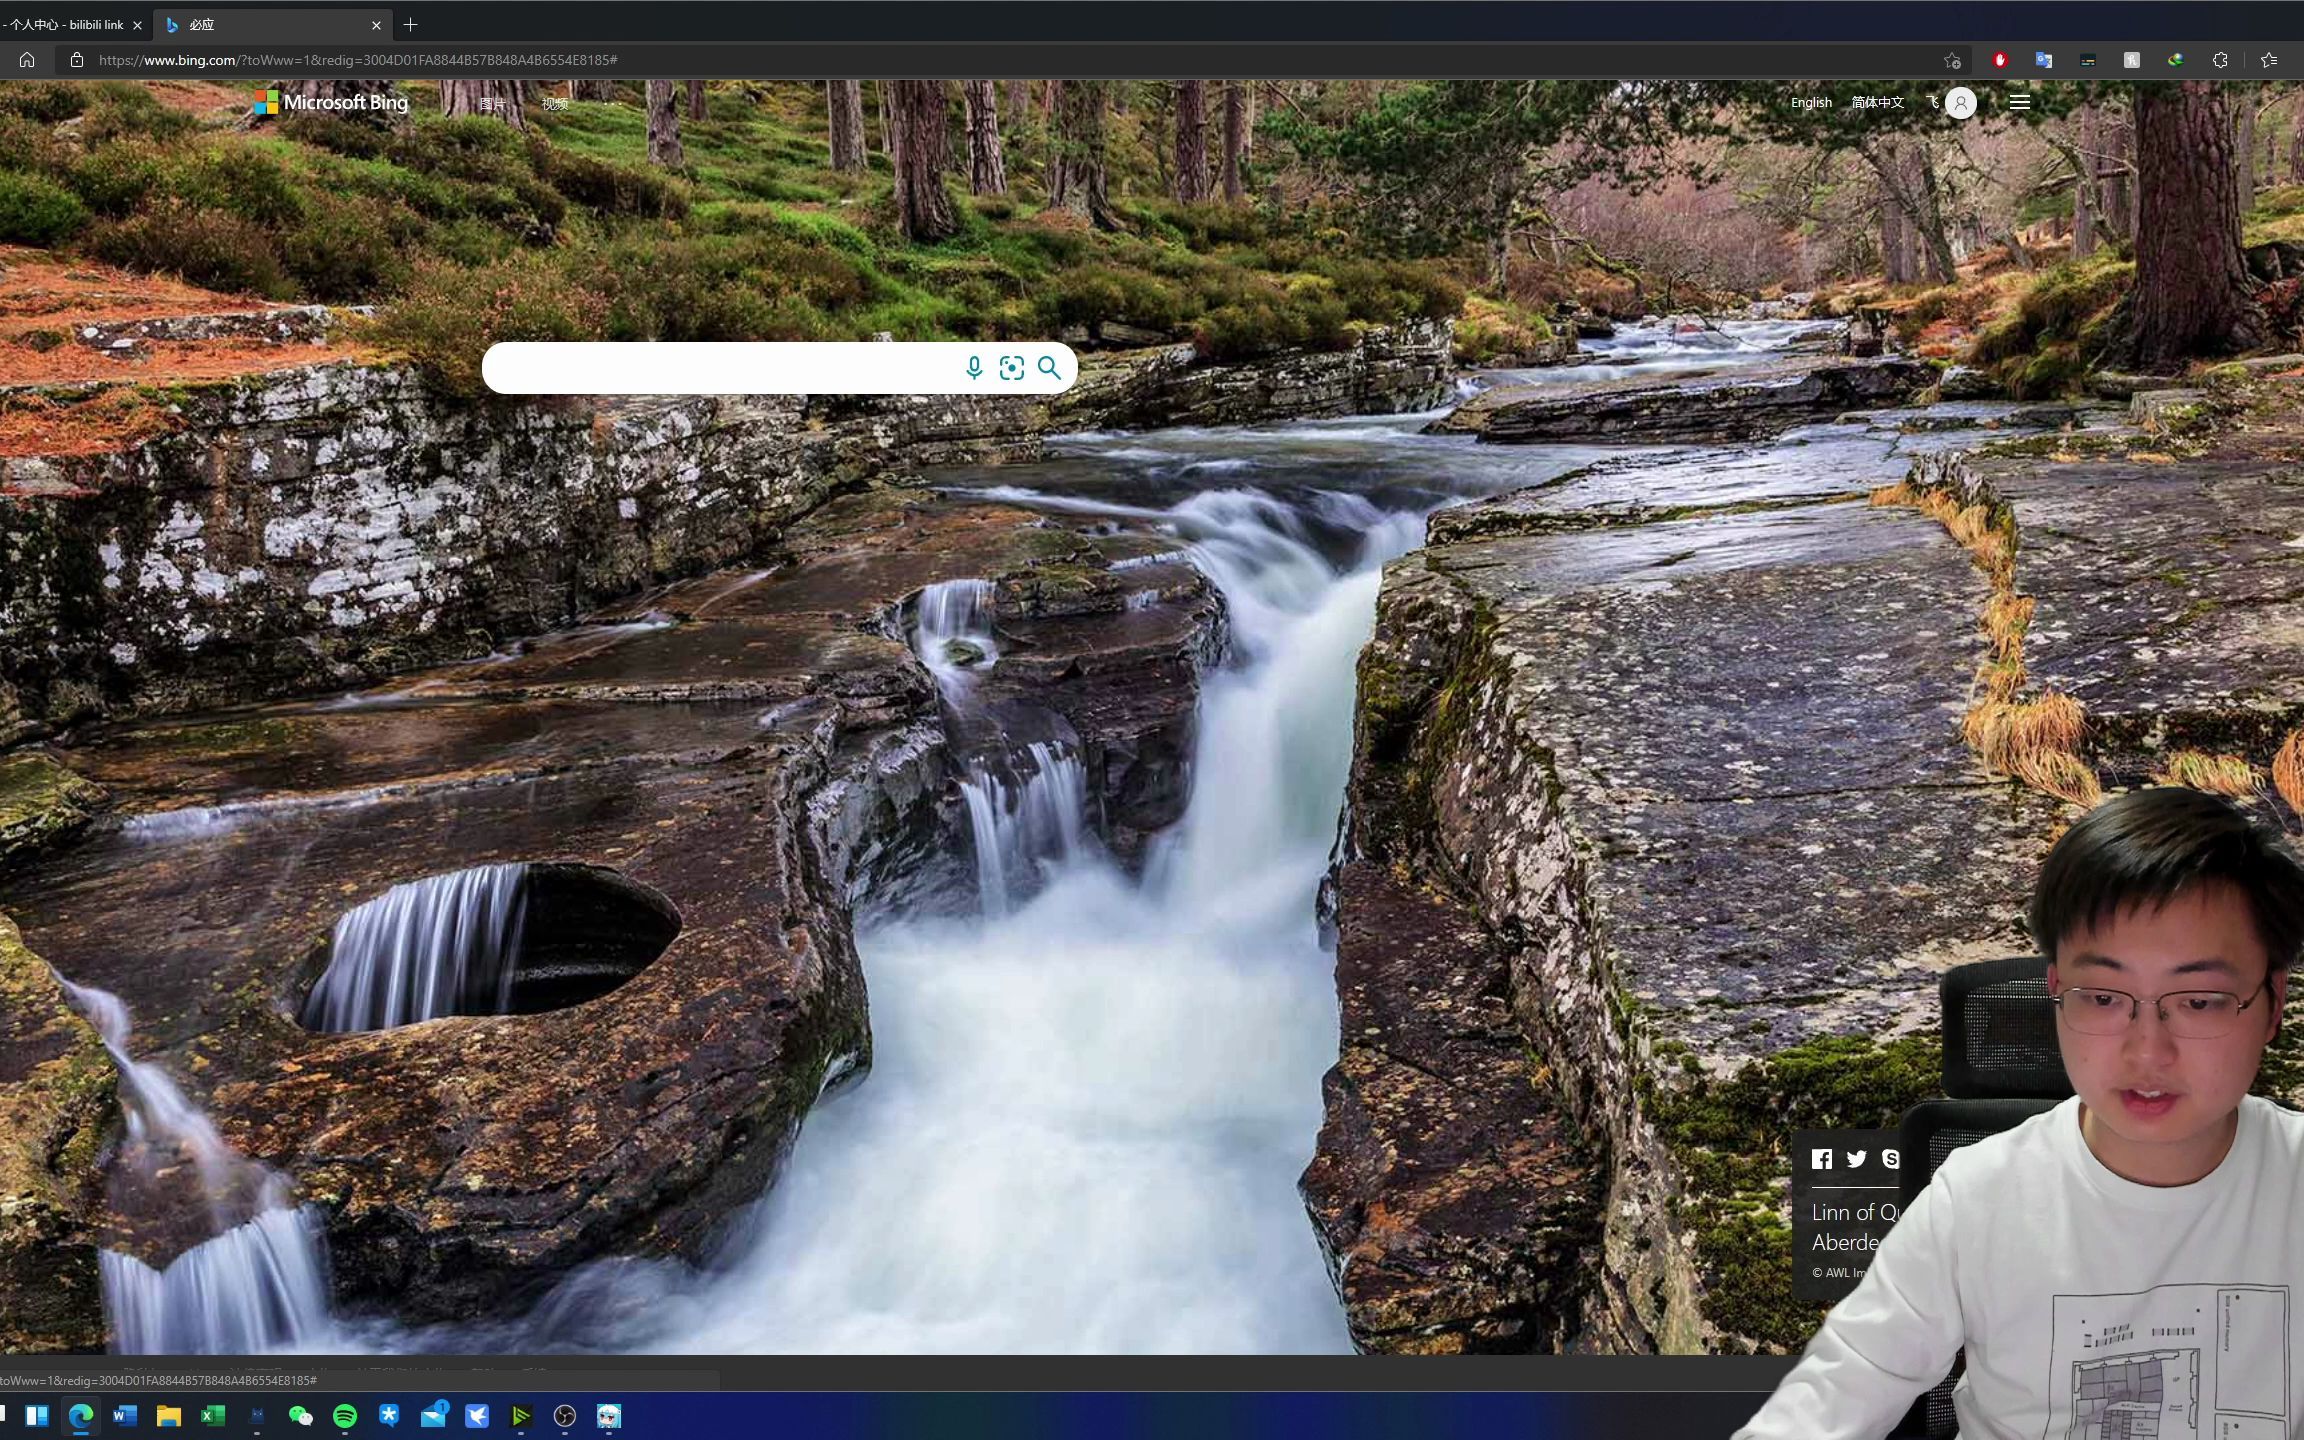Image resolution: width=2304 pixels, height=1440 pixels.
Task: Open the 视频 videos link
Action: [x=555, y=103]
